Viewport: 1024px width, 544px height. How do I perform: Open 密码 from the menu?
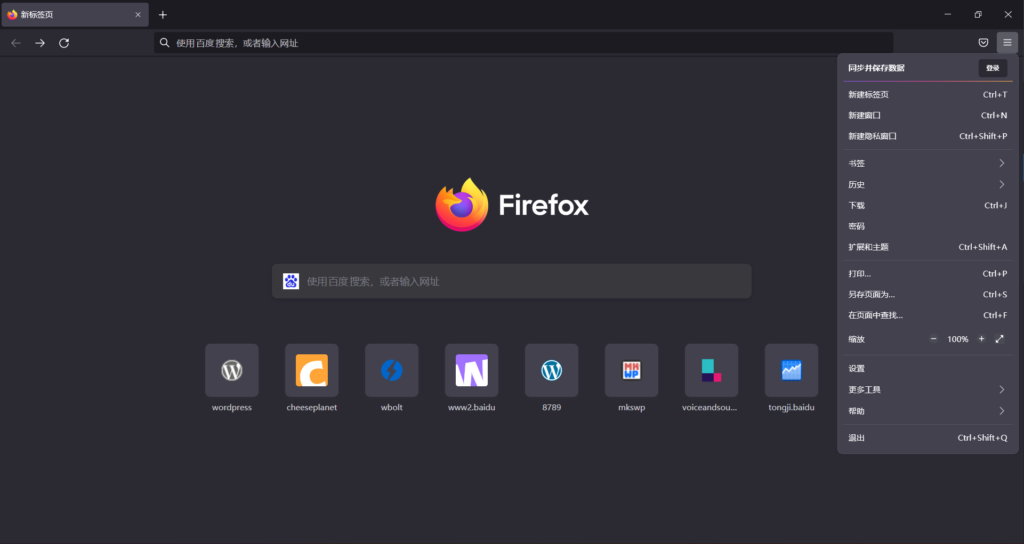(x=927, y=226)
